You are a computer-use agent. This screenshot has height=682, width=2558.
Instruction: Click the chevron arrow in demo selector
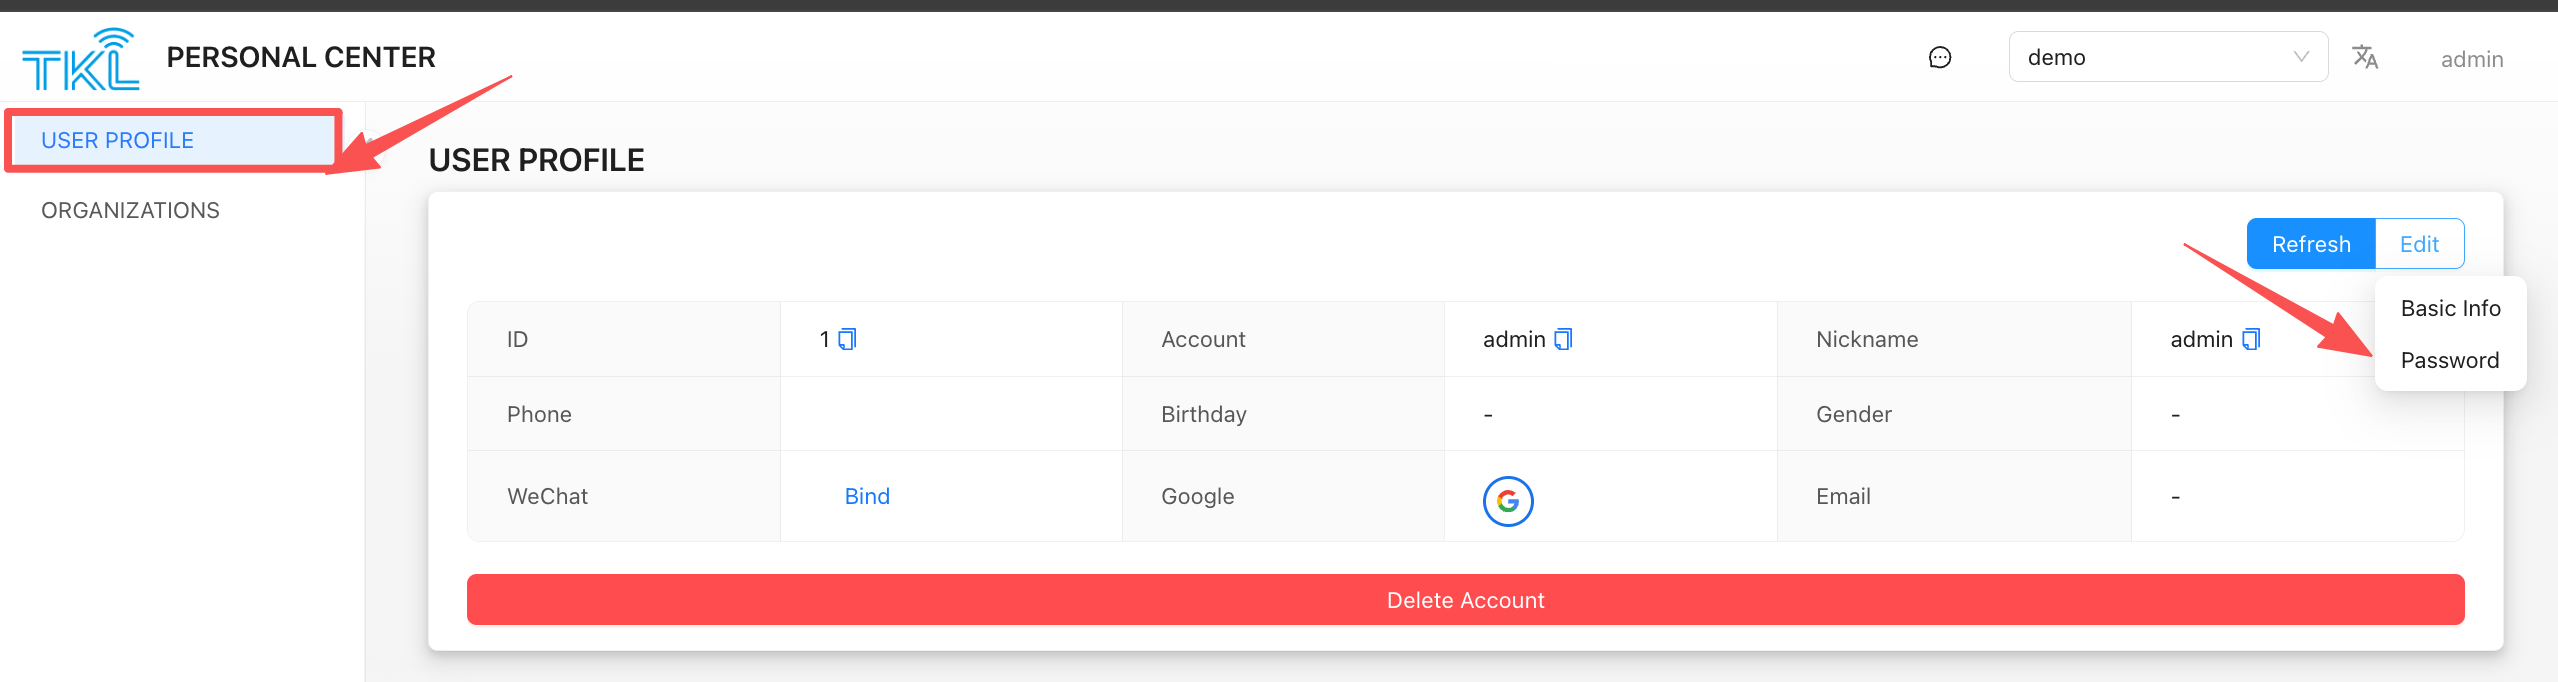click(2301, 58)
